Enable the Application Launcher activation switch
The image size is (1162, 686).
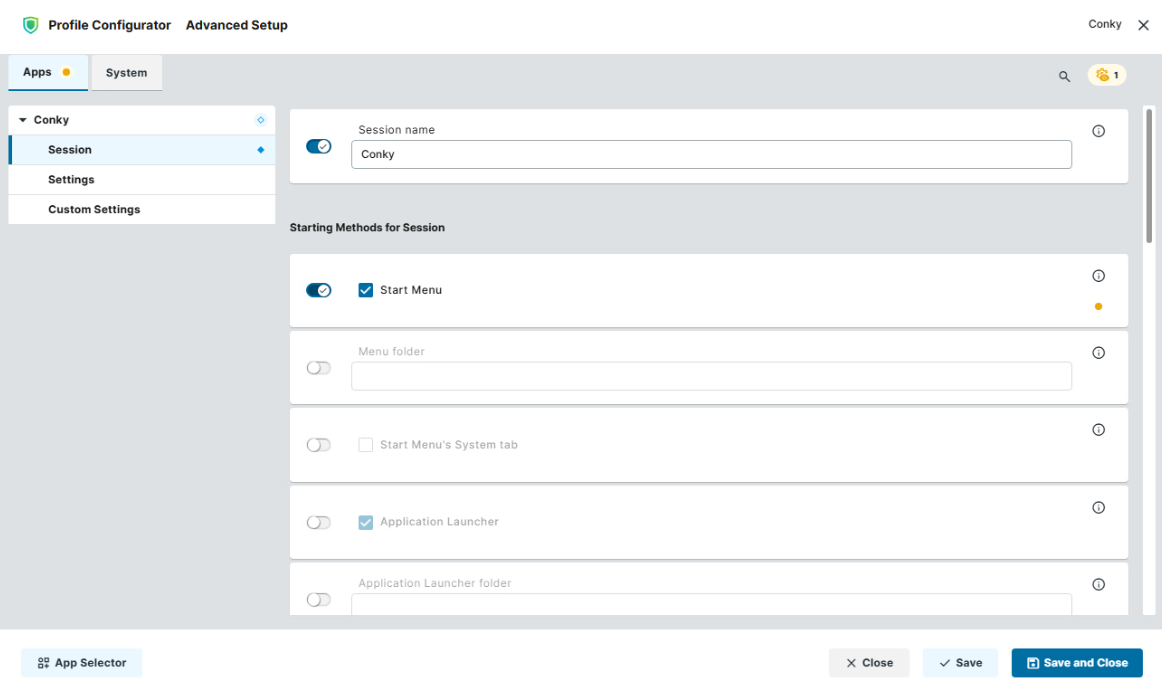click(319, 523)
